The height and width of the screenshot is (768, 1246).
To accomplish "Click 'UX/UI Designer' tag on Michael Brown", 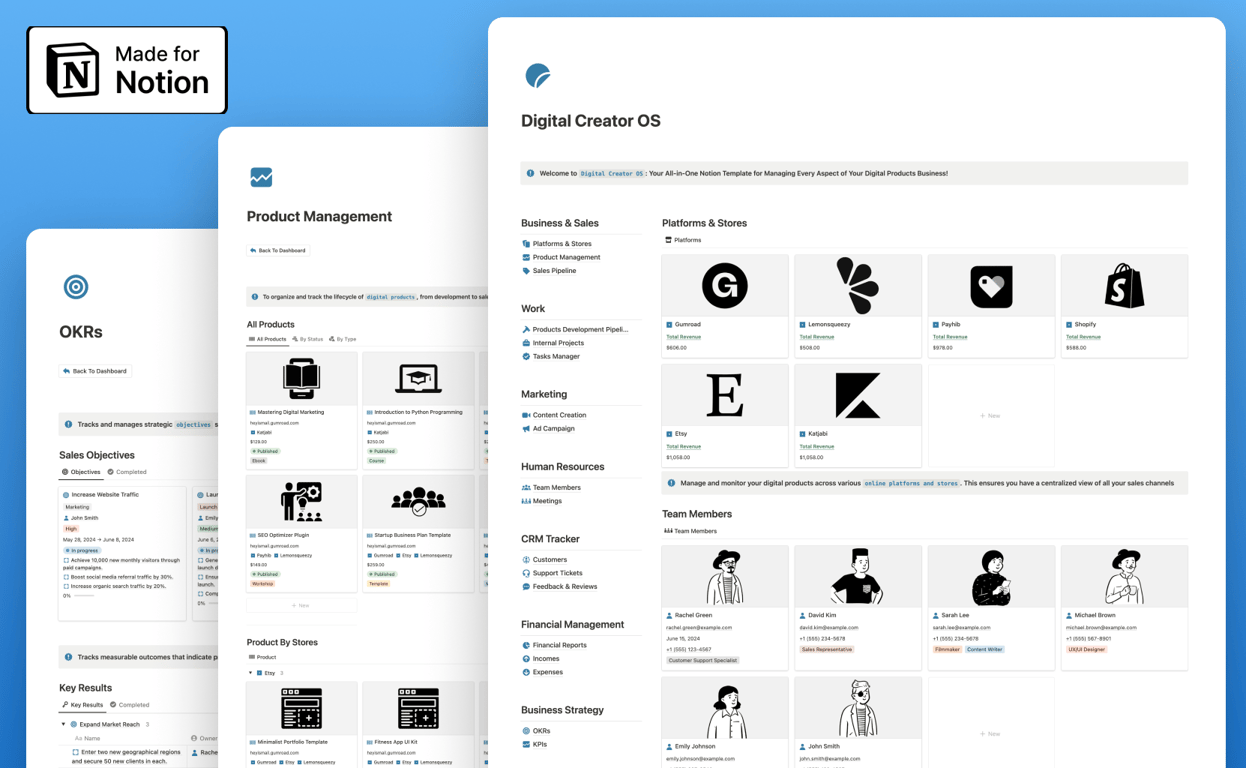I will pos(1087,649).
